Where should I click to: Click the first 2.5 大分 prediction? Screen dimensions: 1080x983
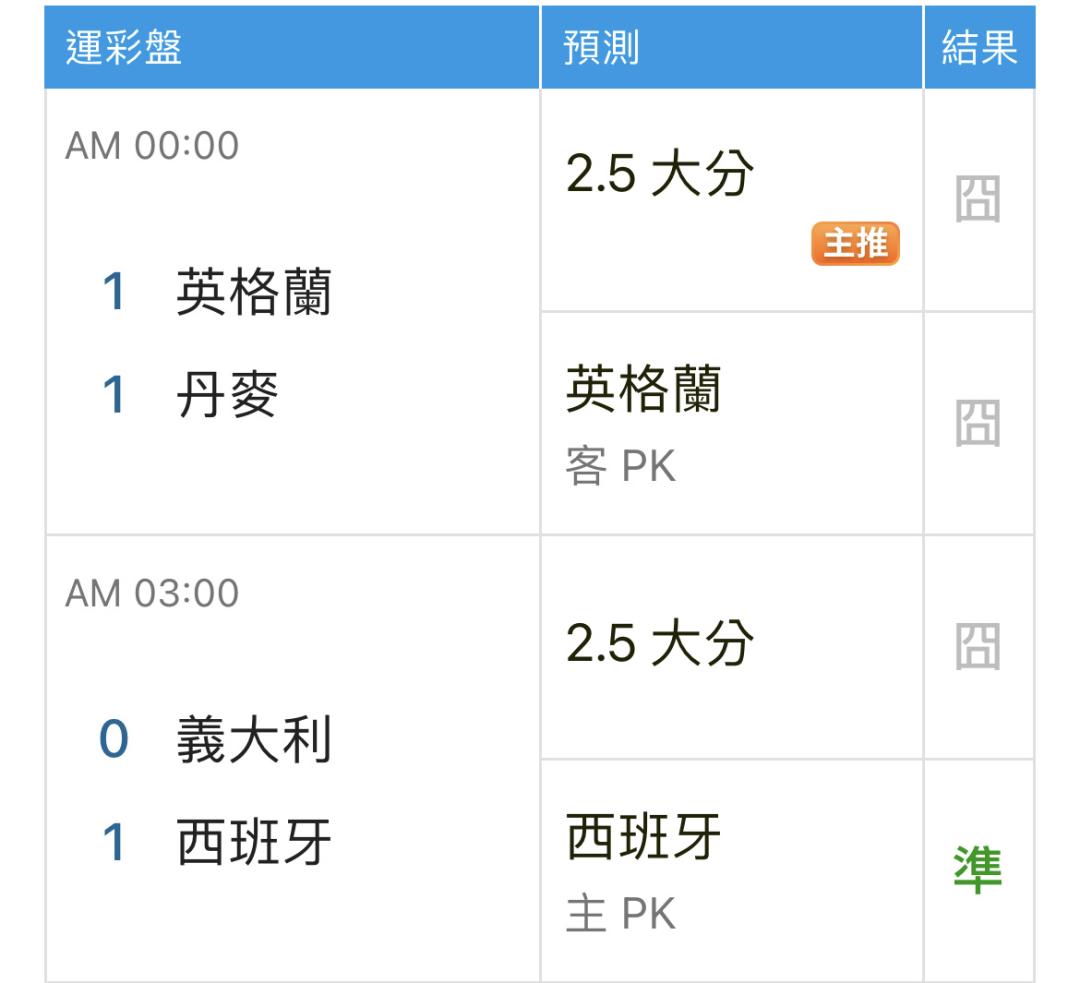coord(660,173)
